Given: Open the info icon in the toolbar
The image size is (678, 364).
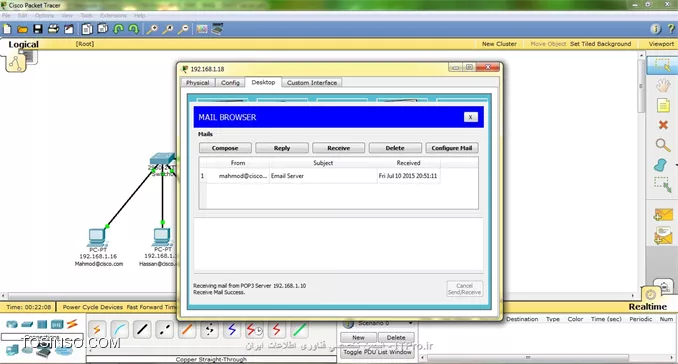Looking at the screenshot, I should (656, 29).
